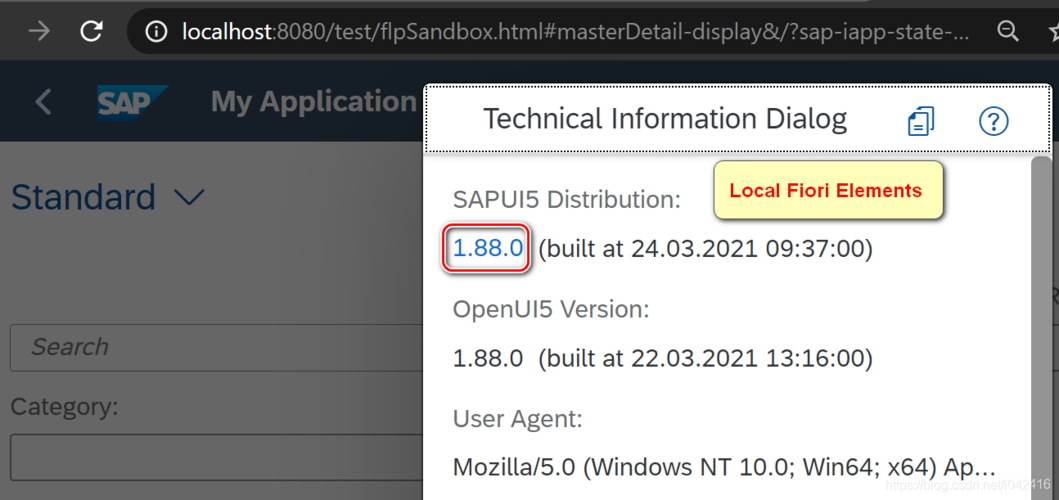Click the zoom magnifier icon in address bar
This screenshot has width=1059, height=500.
click(x=1007, y=32)
